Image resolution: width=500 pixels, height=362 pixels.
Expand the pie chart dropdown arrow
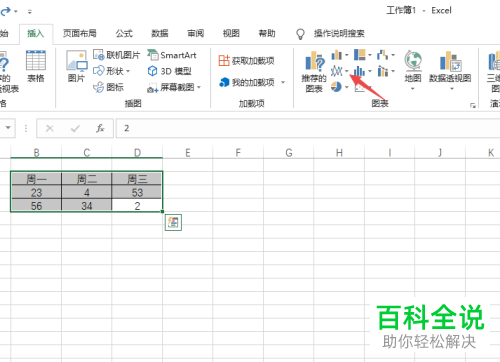347,87
